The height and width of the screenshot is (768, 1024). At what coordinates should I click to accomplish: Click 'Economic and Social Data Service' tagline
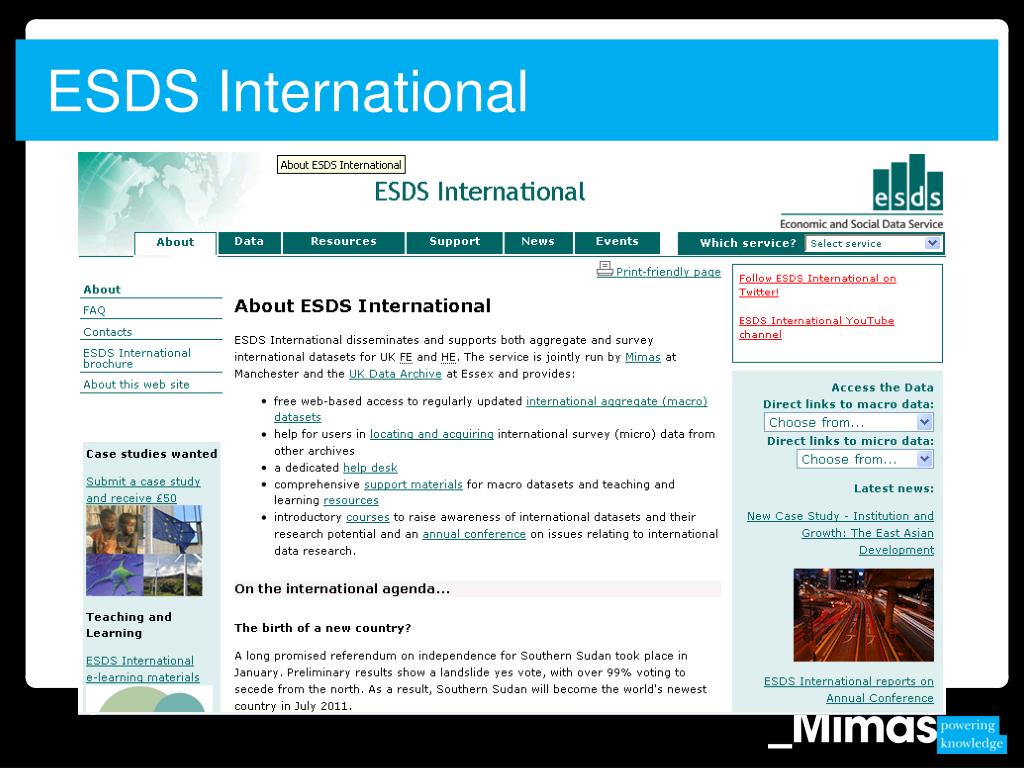861,224
